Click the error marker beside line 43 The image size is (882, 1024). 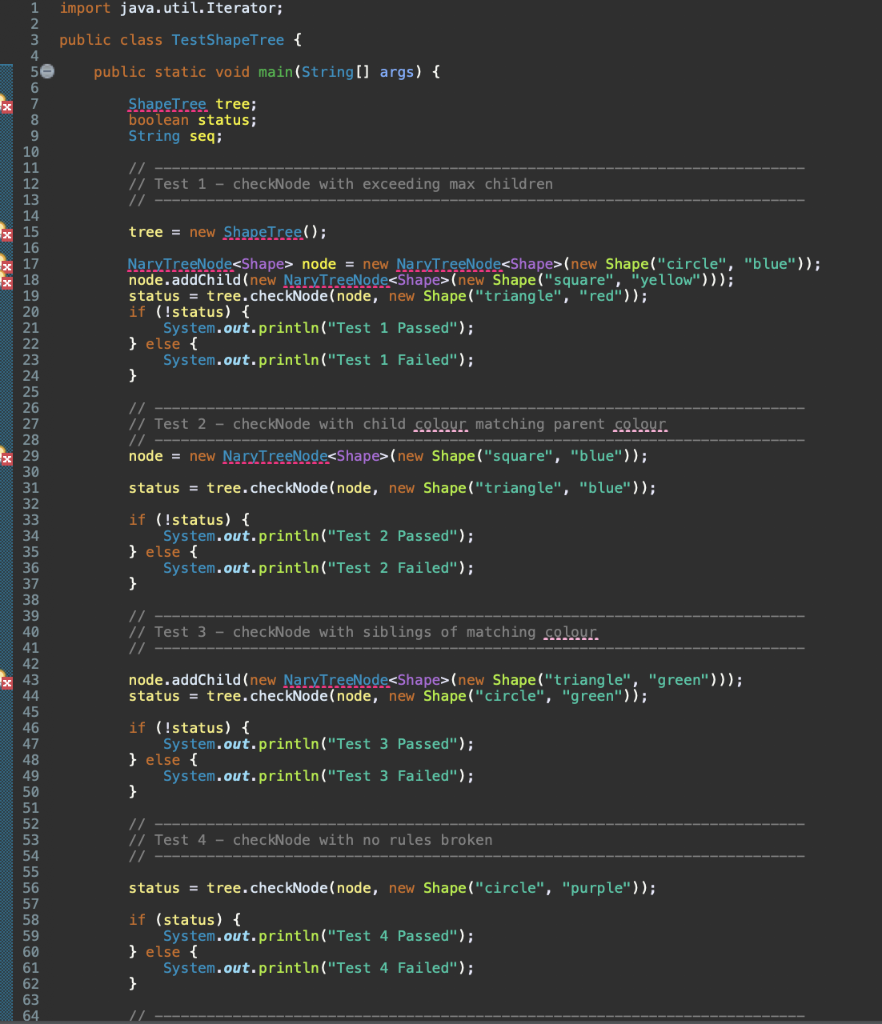tap(6, 681)
